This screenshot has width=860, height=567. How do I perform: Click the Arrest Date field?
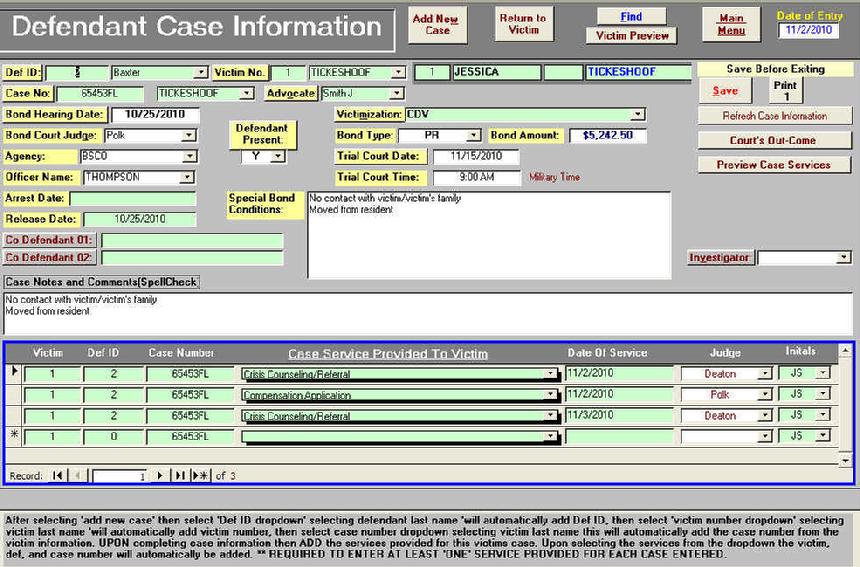point(133,199)
